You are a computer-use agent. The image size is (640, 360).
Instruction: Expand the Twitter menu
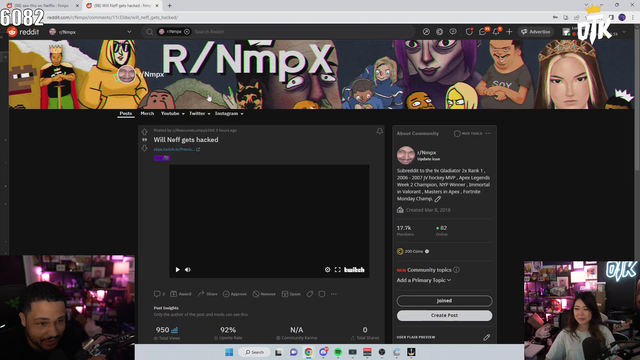tap(200, 113)
